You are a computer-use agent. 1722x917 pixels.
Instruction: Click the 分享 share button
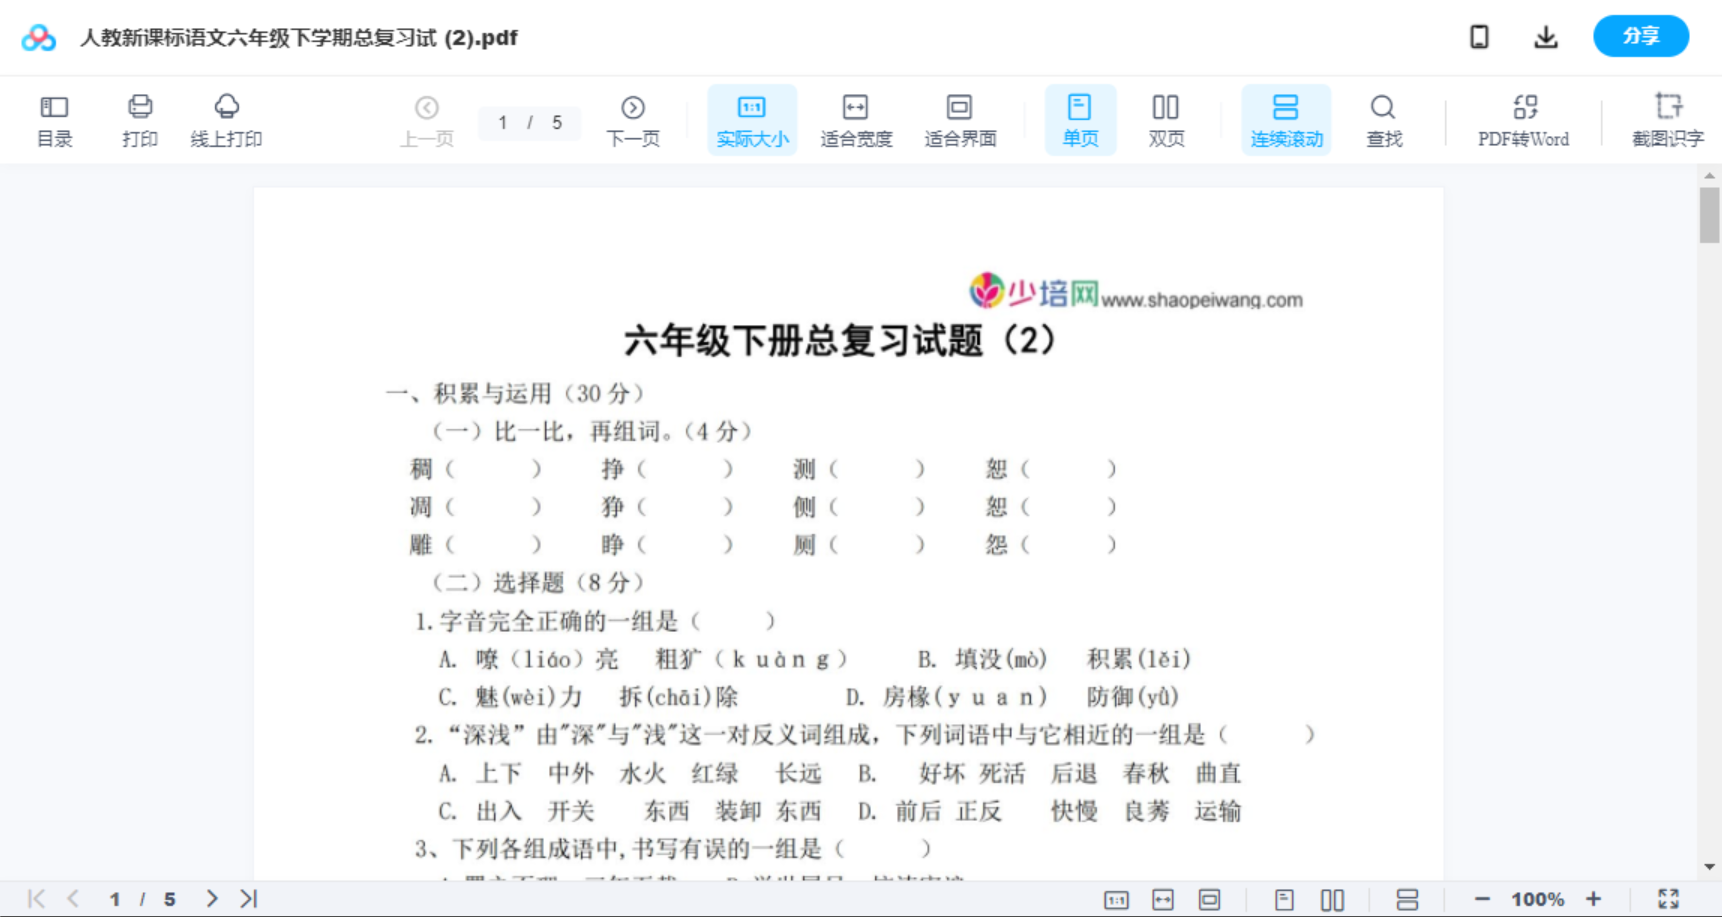[x=1640, y=36]
